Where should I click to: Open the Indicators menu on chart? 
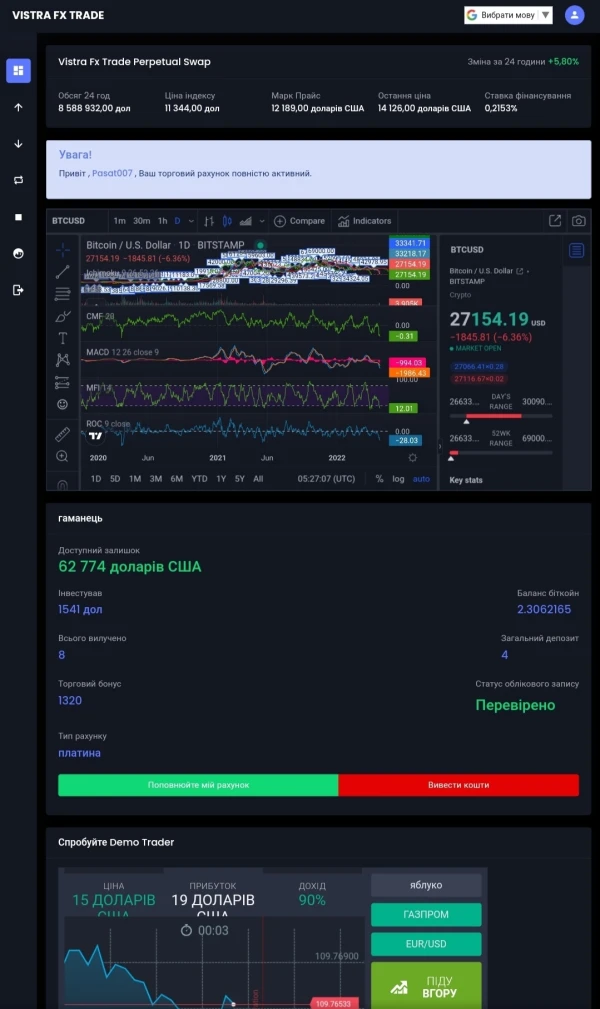[365, 221]
